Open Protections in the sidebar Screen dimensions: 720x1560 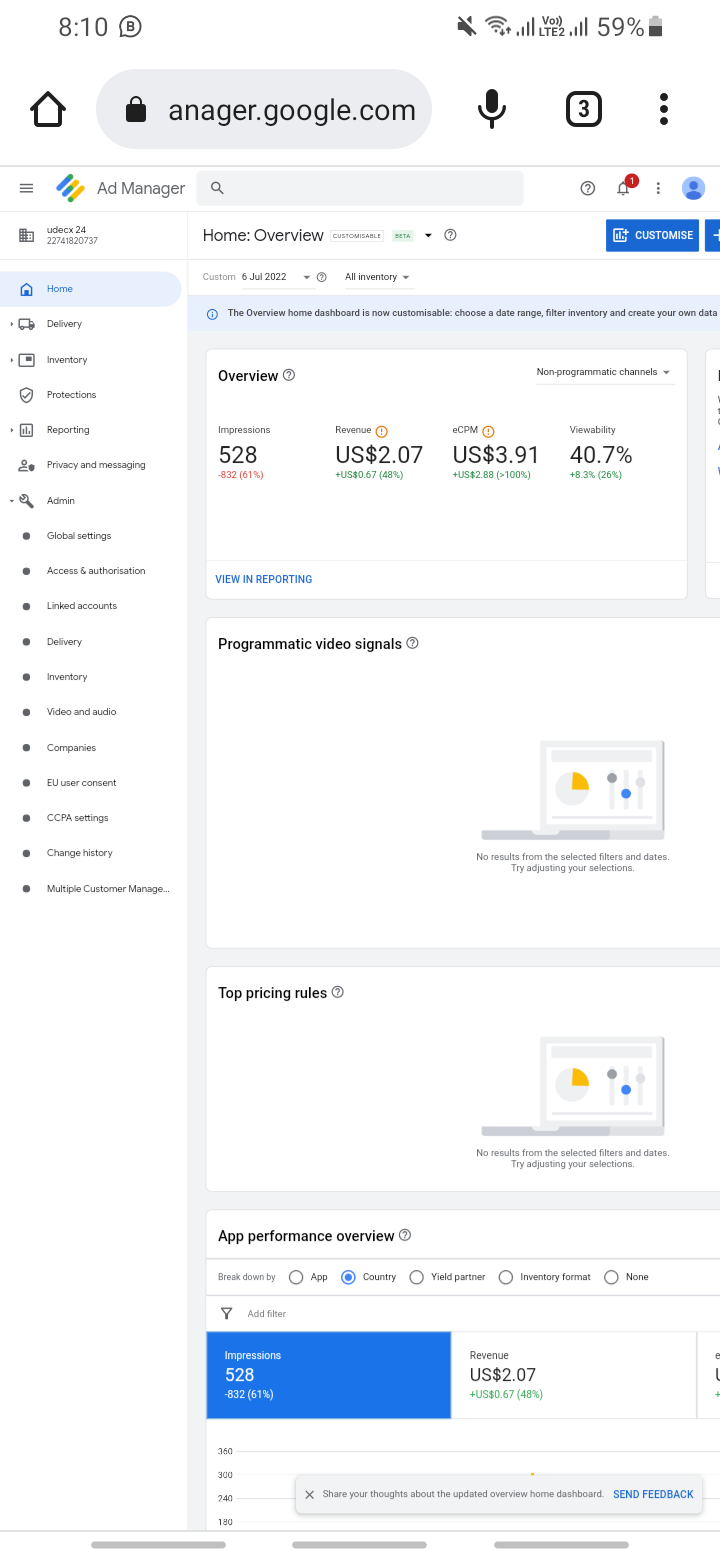click(x=71, y=395)
